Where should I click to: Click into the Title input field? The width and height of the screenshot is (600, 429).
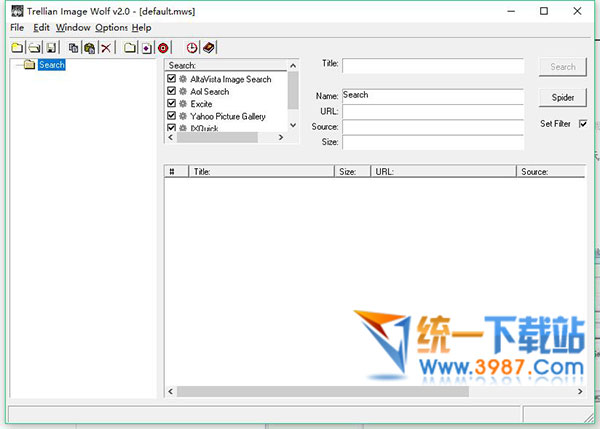(x=433, y=65)
